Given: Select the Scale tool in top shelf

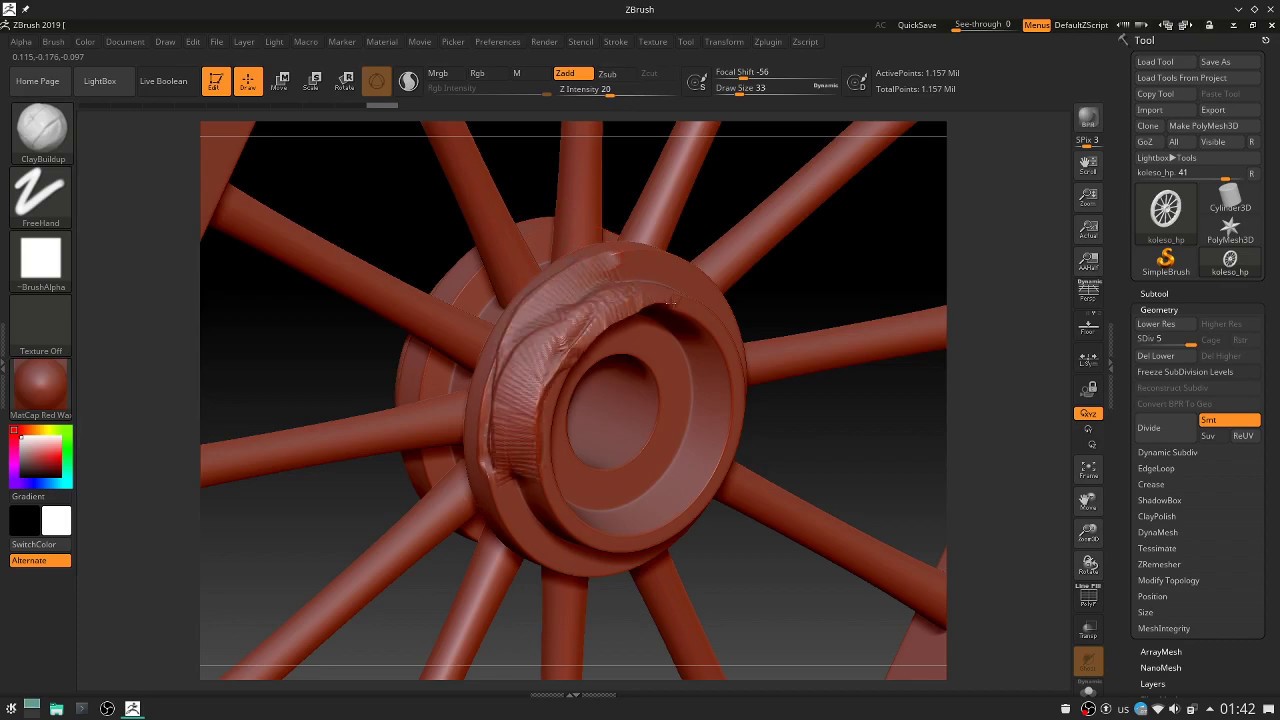Looking at the screenshot, I should [312, 81].
